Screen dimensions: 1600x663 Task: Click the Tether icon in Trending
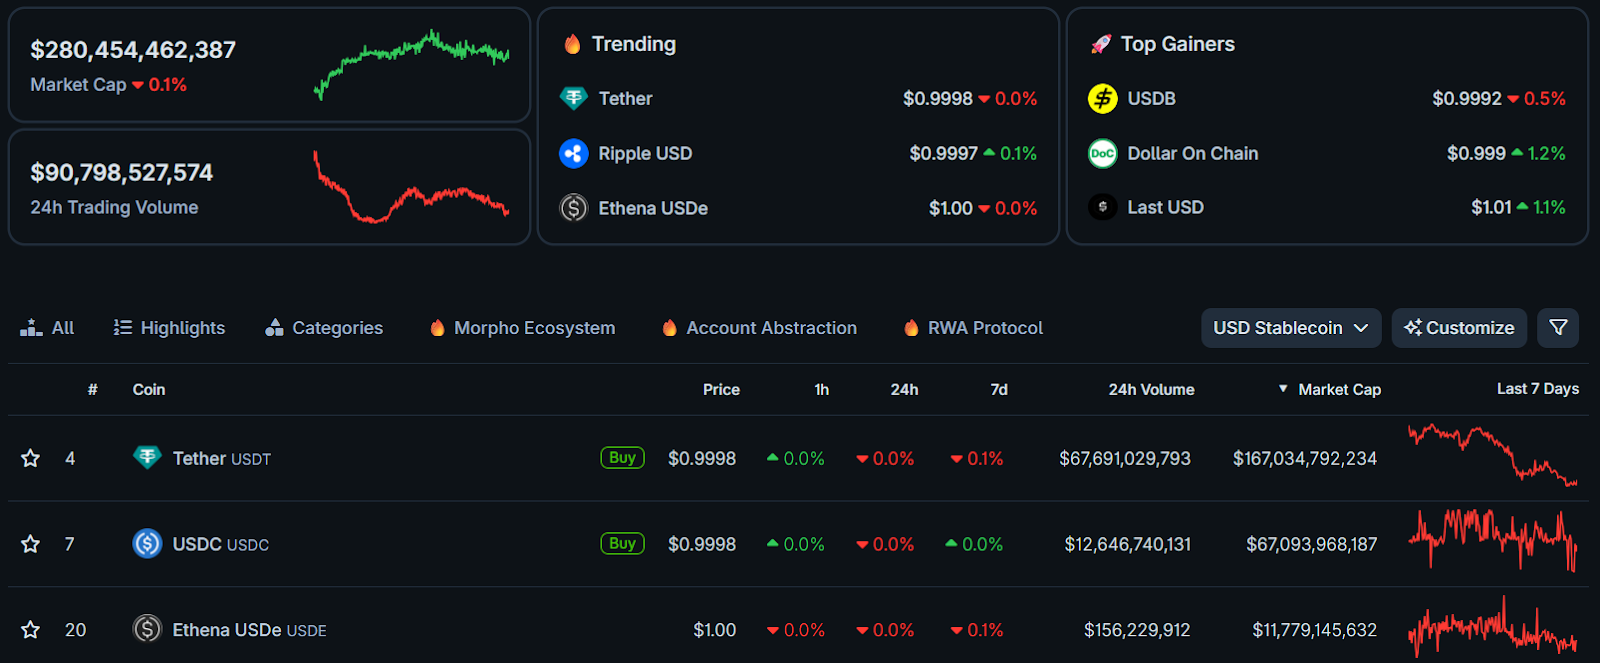573,98
